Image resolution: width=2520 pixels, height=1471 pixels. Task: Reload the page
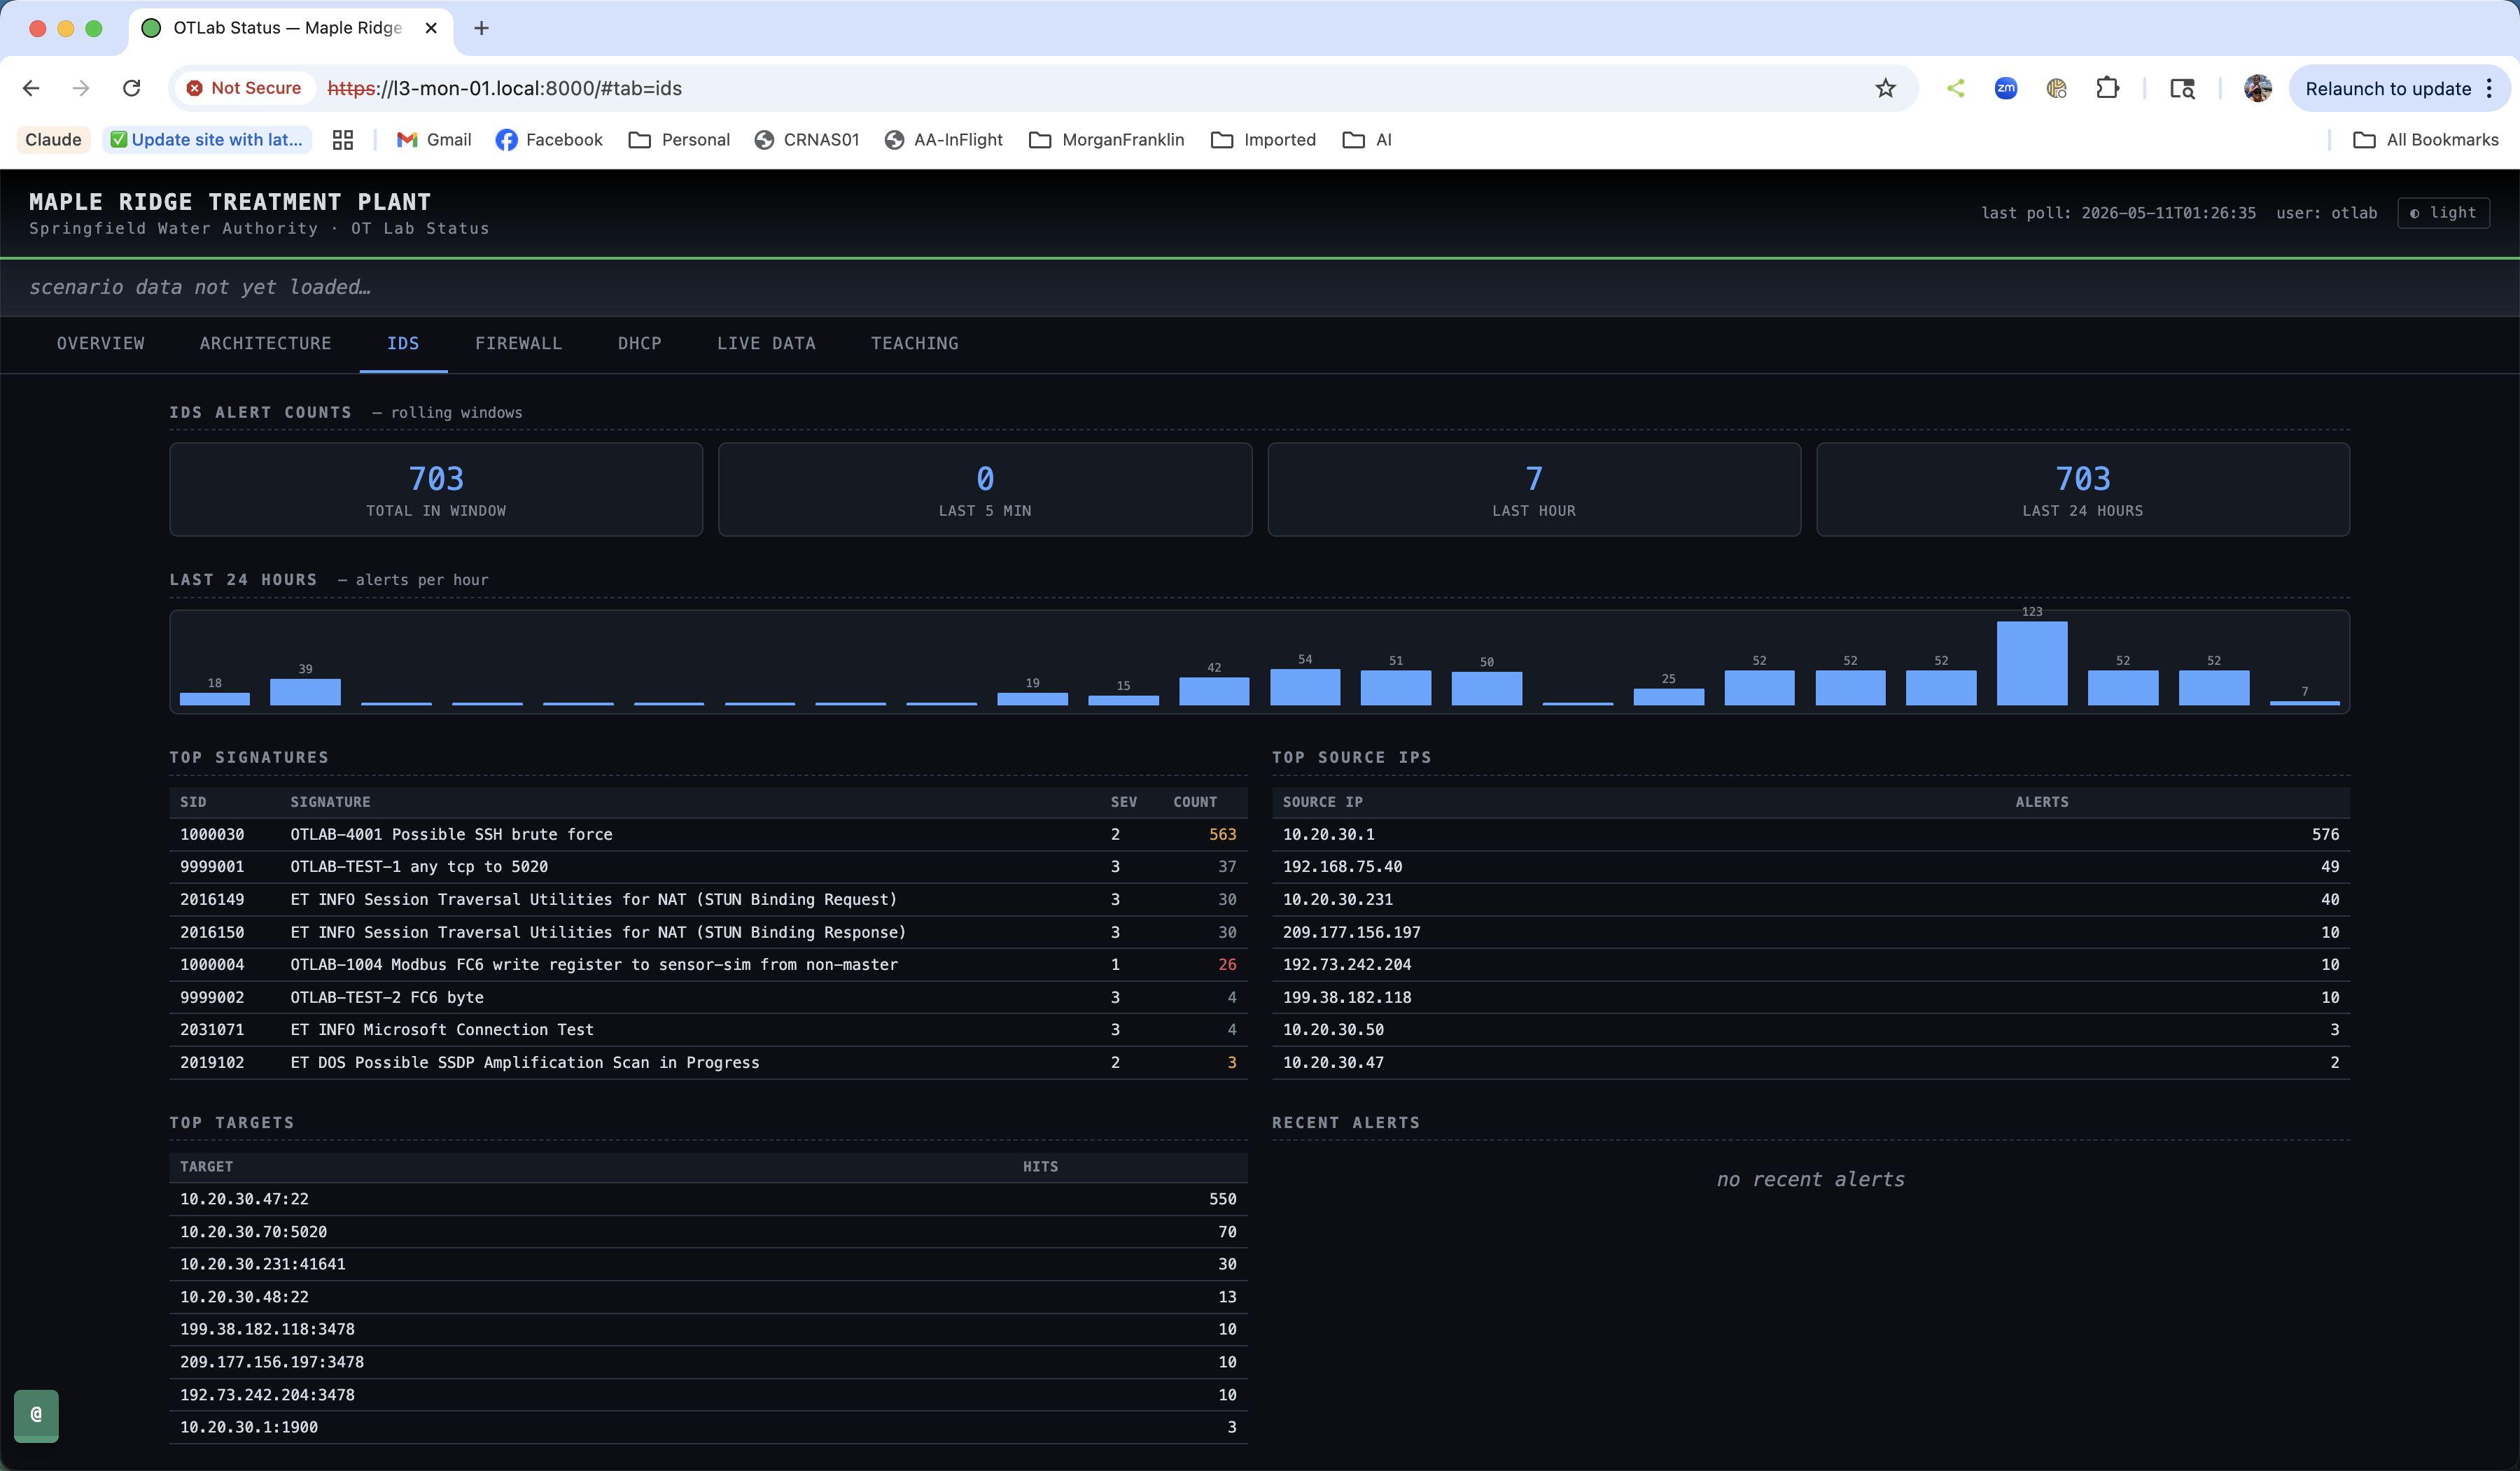click(131, 88)
